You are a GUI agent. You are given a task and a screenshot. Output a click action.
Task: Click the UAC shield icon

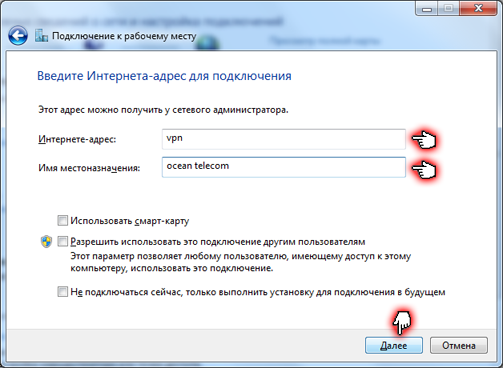click(46, 242)
